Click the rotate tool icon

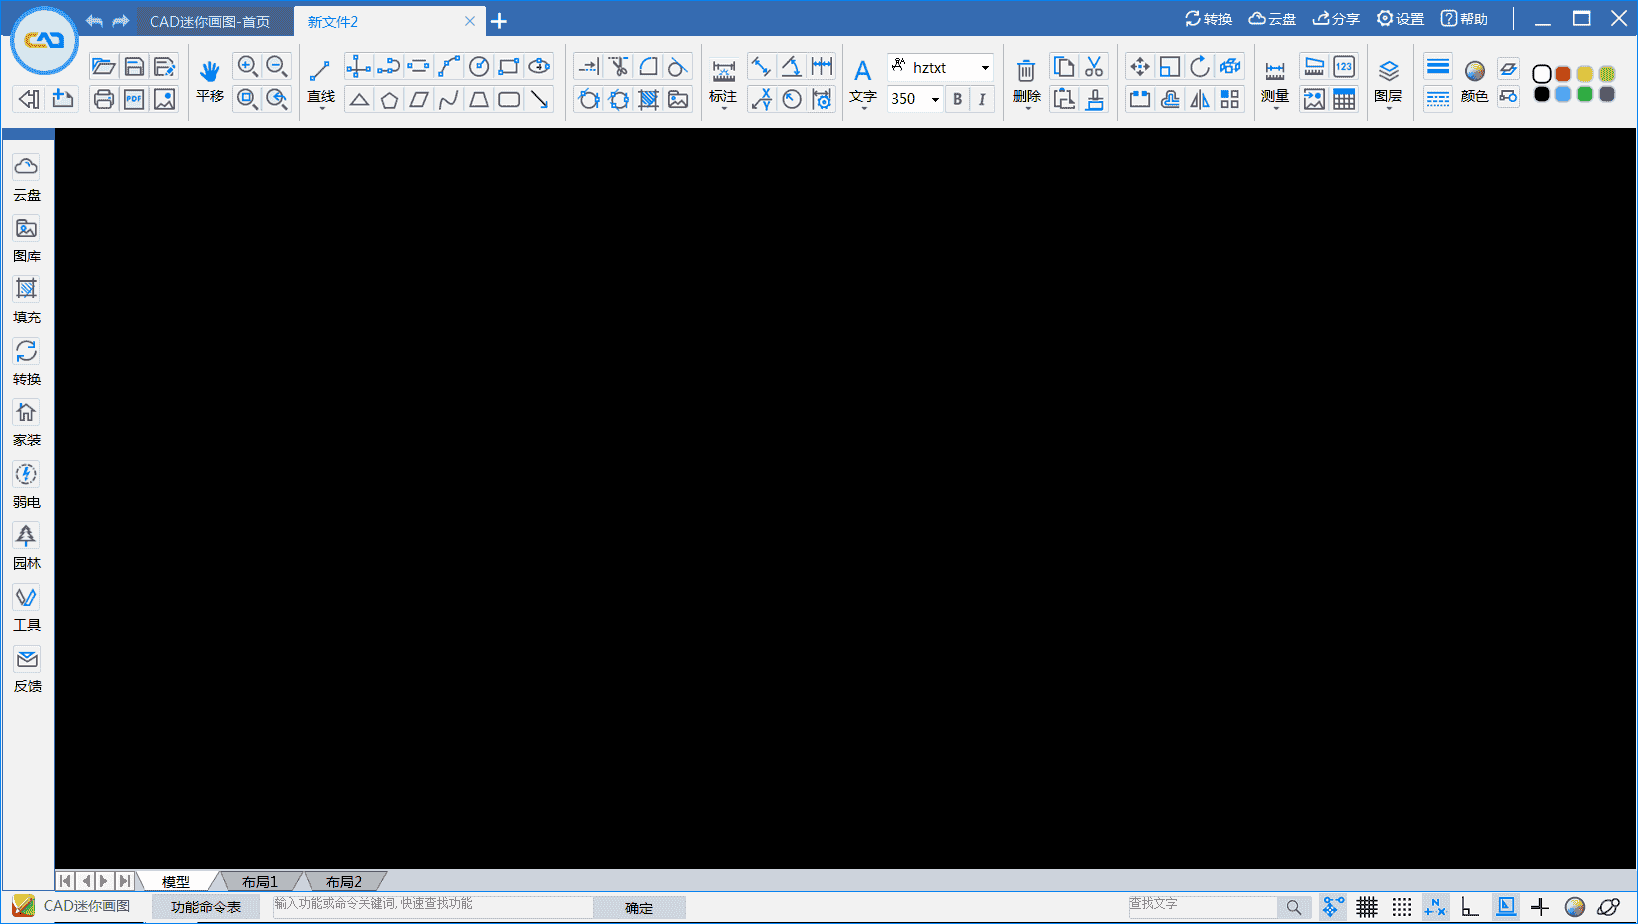click(x=1200, y=67)
